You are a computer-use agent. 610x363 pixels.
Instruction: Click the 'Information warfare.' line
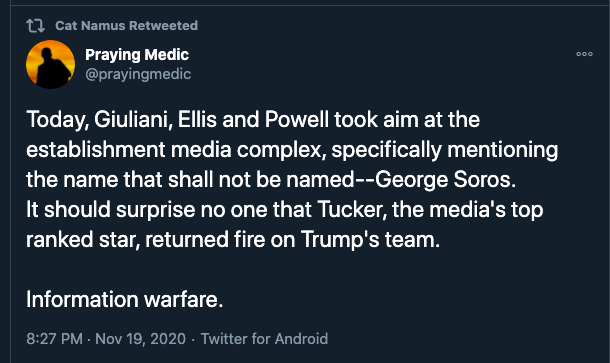pos(124,300)
